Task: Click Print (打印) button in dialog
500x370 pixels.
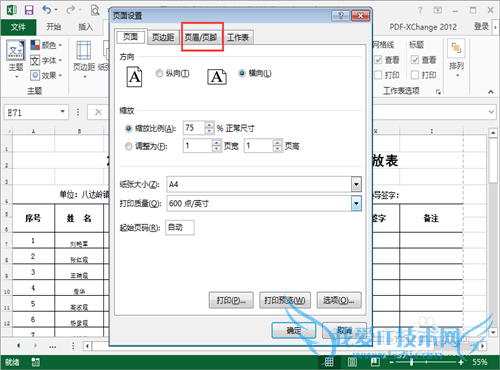Action: click(231, 300)
